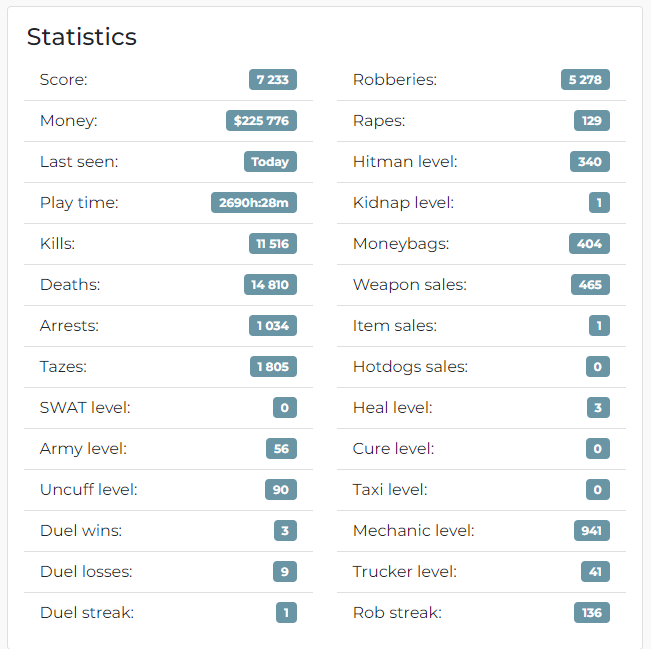Click the Moneybags badge 404
The width and height of the screenshot is (651, 649).
(x=589, y=243)
